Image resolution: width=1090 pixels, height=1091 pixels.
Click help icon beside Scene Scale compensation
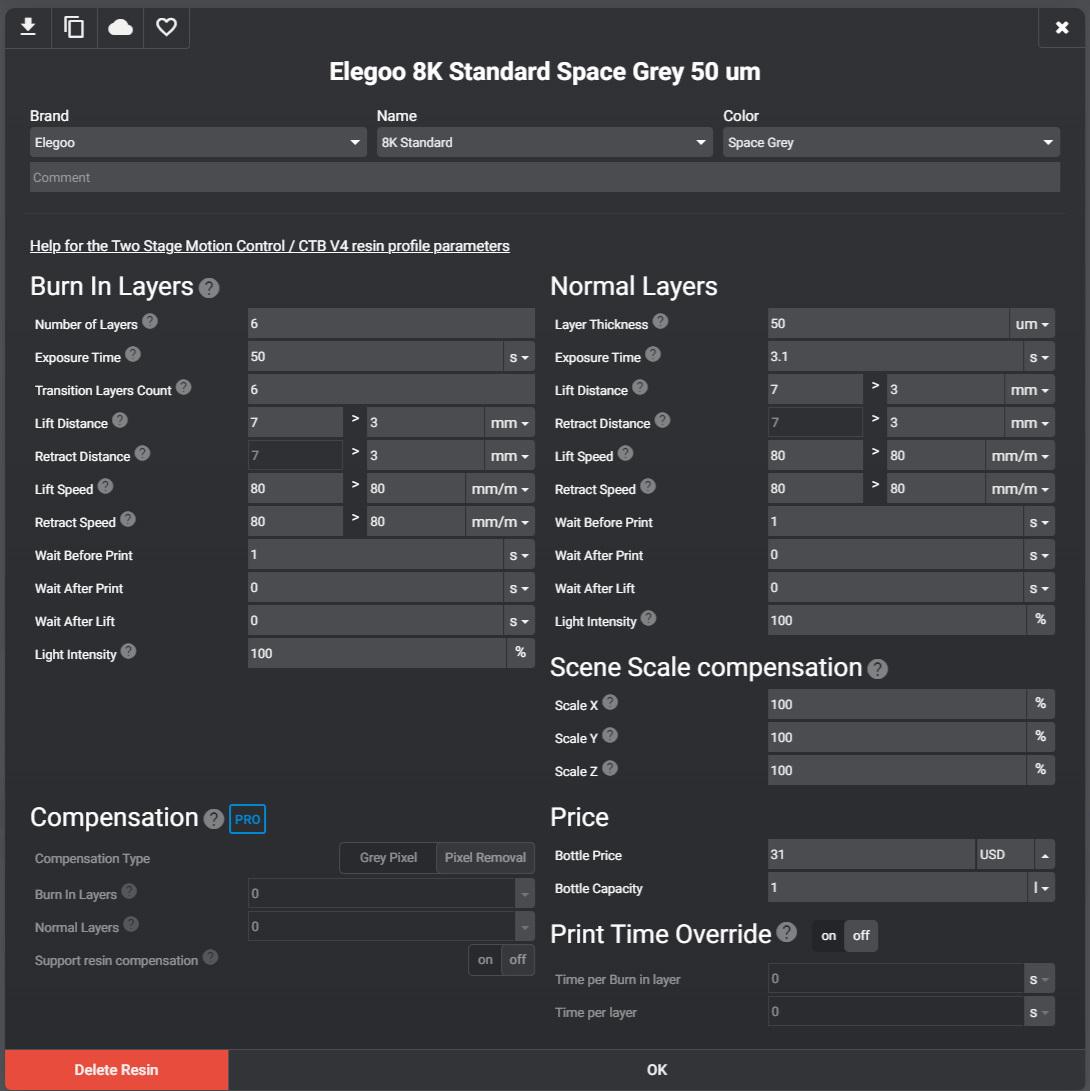878,669
